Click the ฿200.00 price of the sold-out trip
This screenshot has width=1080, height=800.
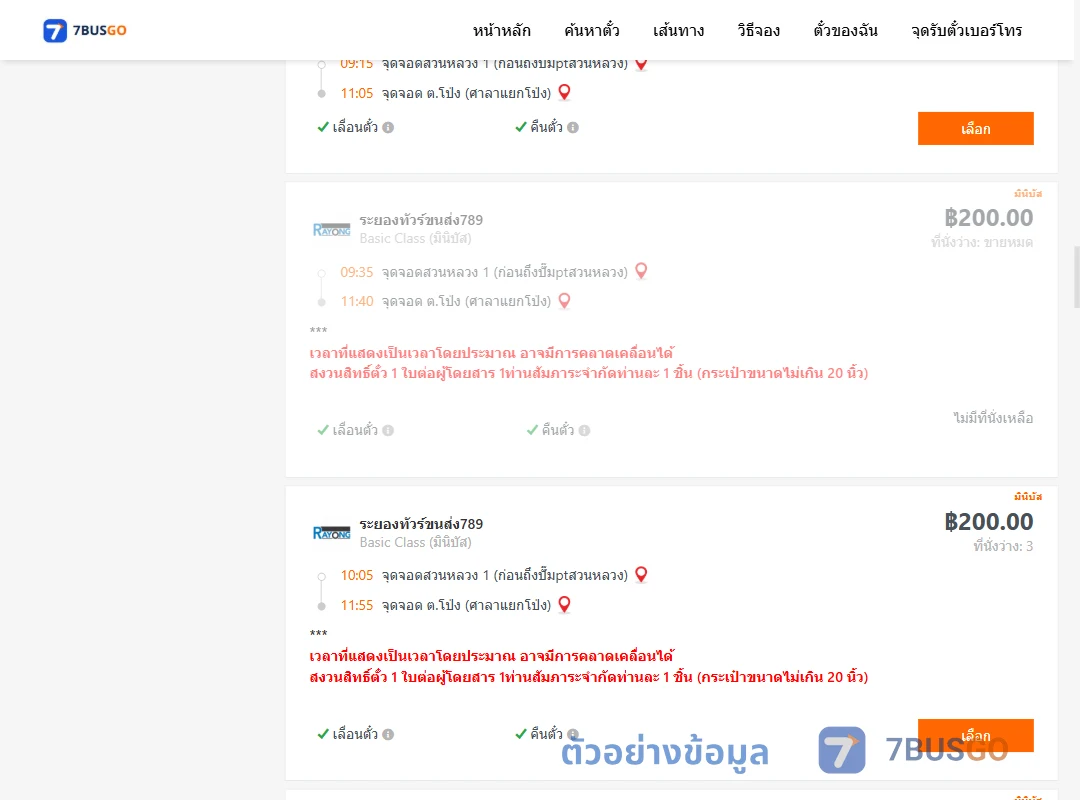[x=988, y=218]
